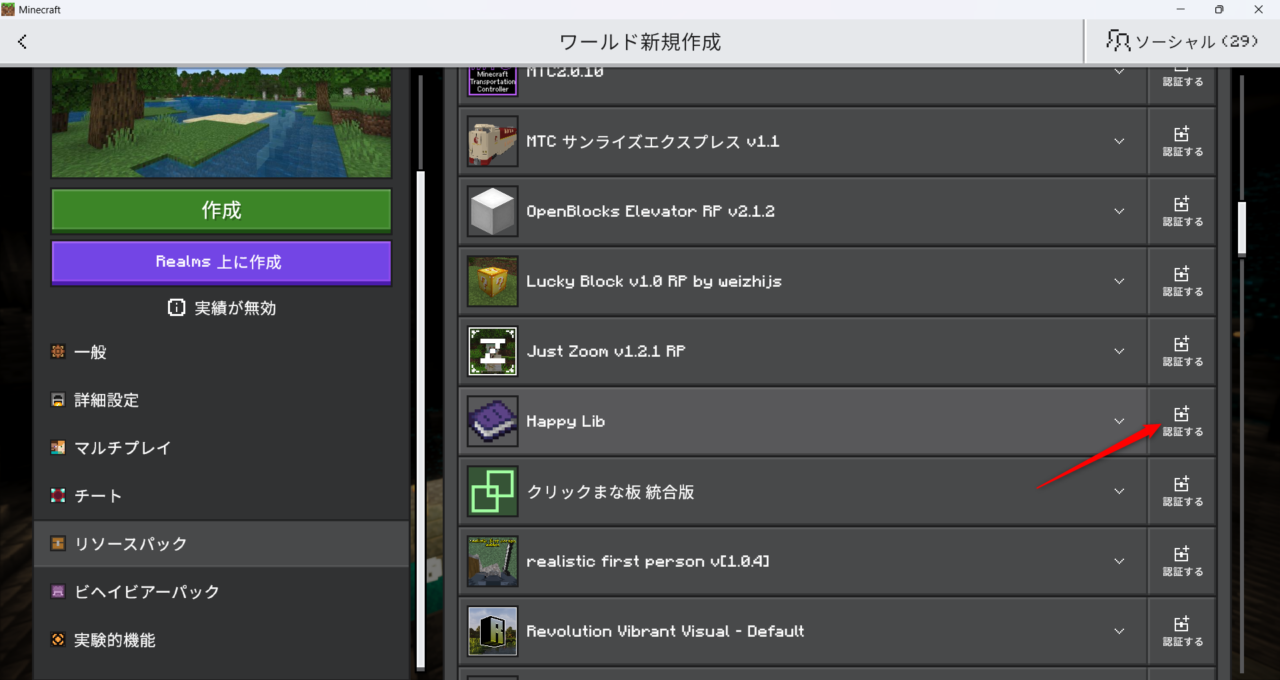The width and height of the screenshot is (1280, 680).
Task: Activate OpenBlocks Elevator RP v2.1.2
Action: coord(1182,211)
